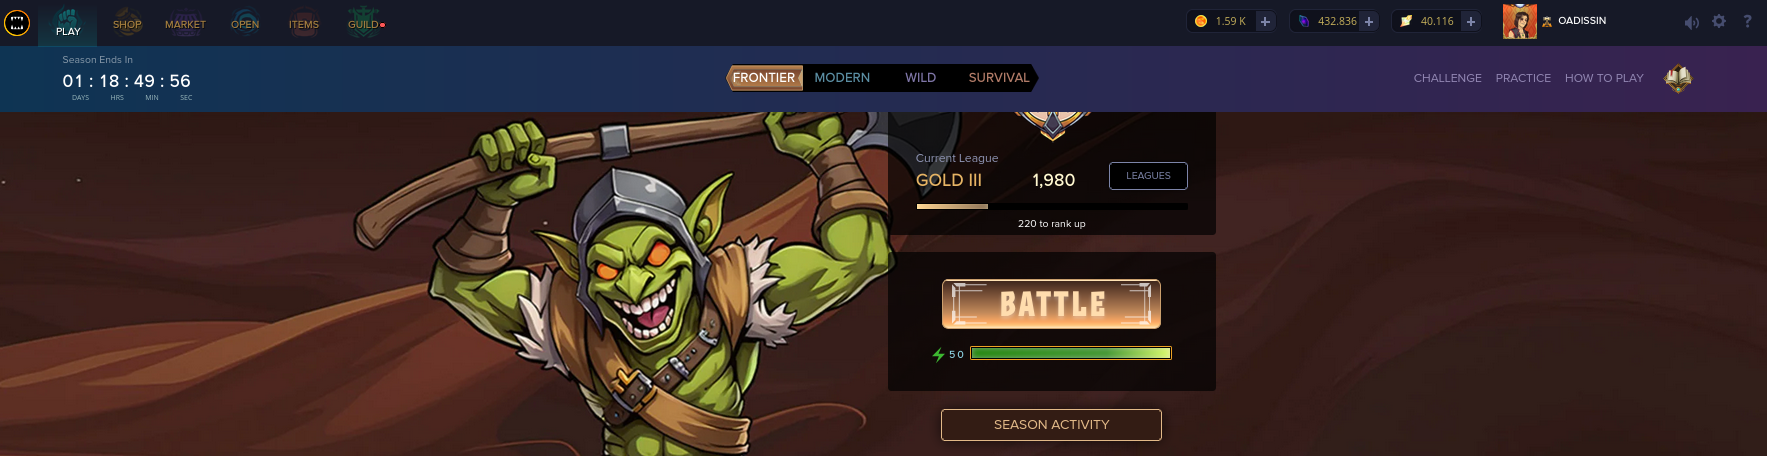Image resolution: width=1767 pixels, height=456 pixels.
Task: Switch to the Wild format tab
Action: coord(920,78)
